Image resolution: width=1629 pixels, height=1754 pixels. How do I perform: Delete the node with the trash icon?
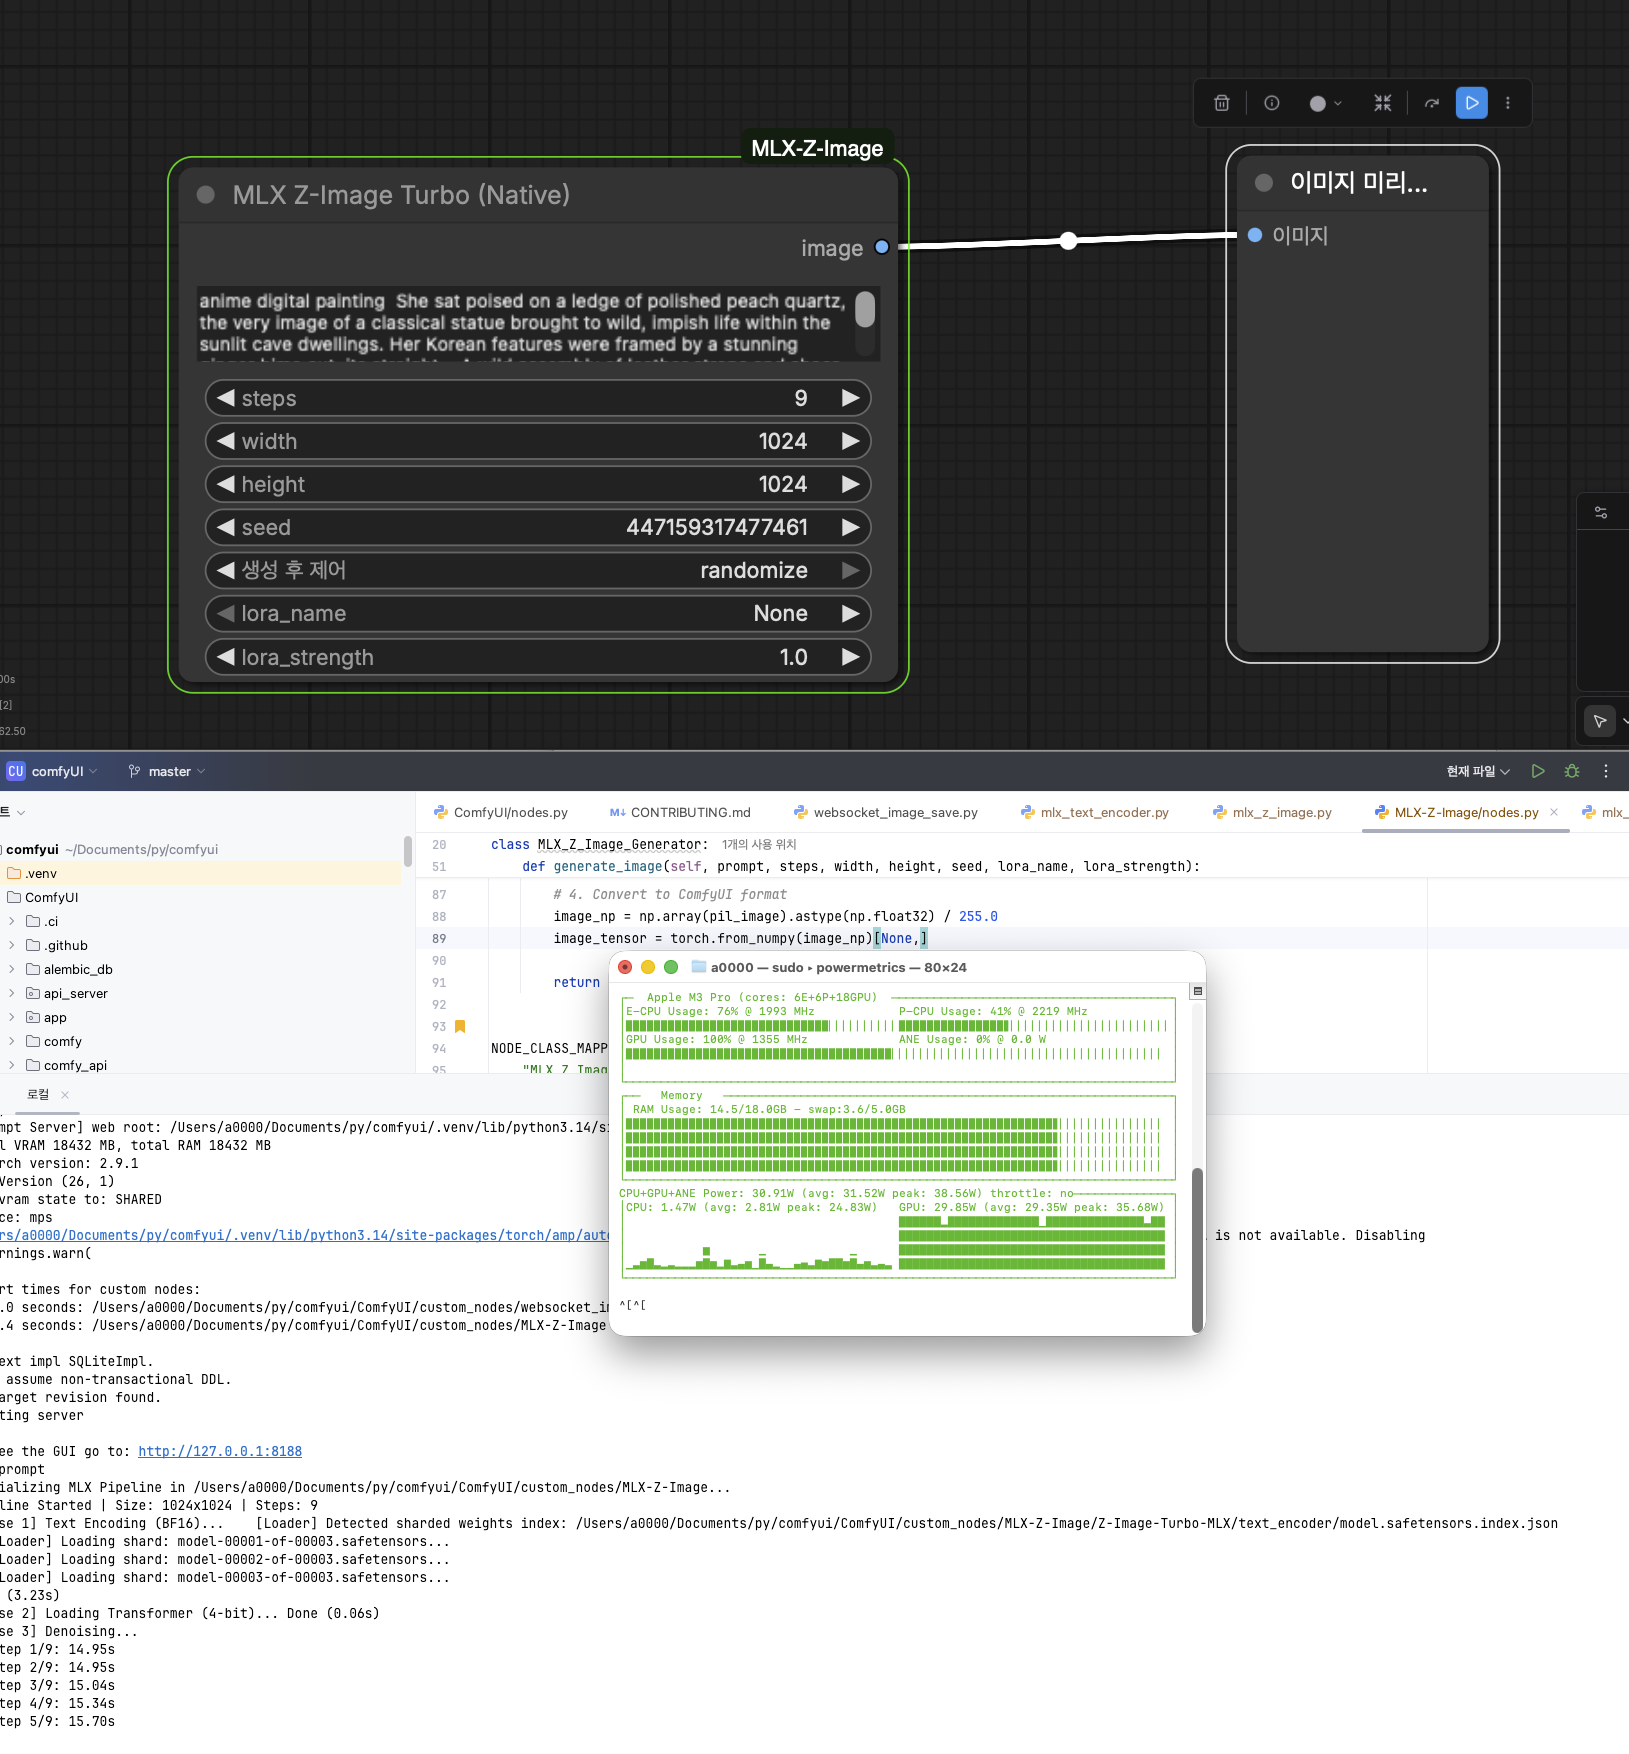1222,103
